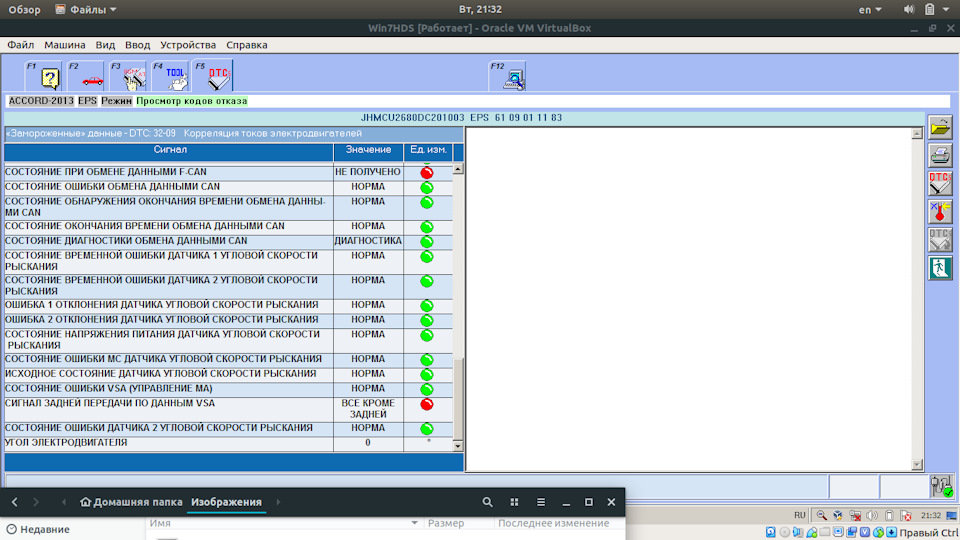Click the open folder icon in right sidebar
This screenshot has width=960, height=540.
pyautogui.click(x=940, y=128)
